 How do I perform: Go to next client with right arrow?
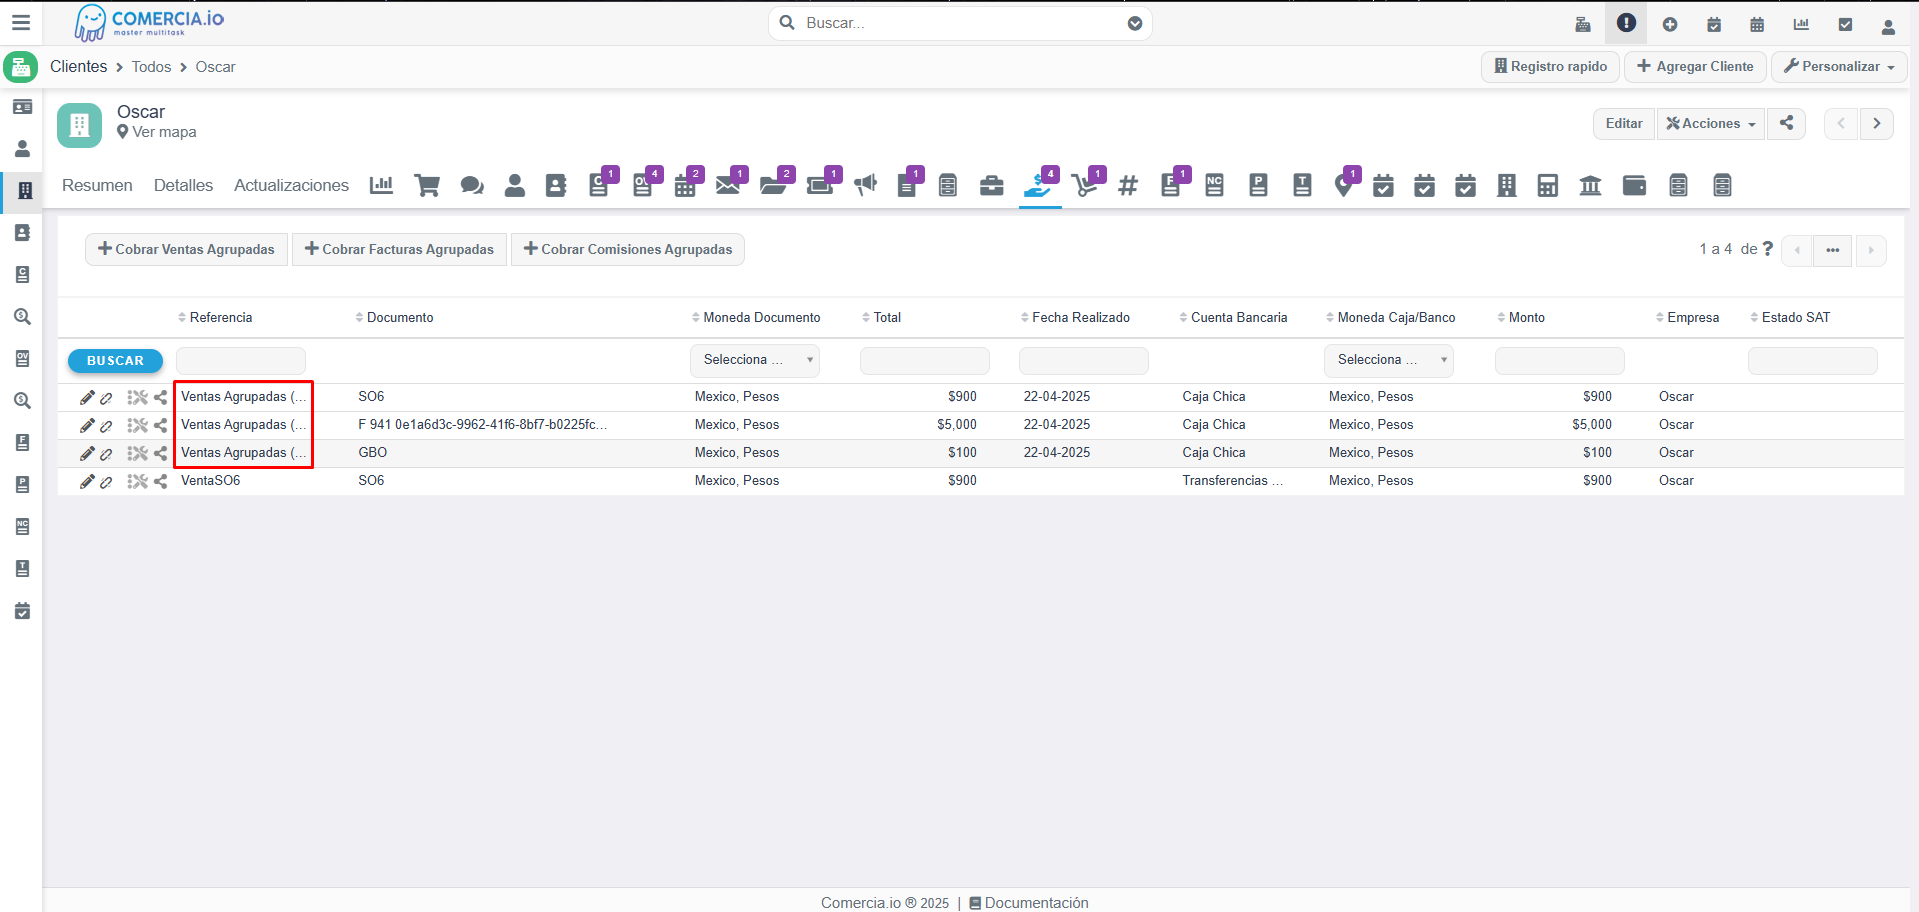pyautogui.click(x=1876, y=123)
